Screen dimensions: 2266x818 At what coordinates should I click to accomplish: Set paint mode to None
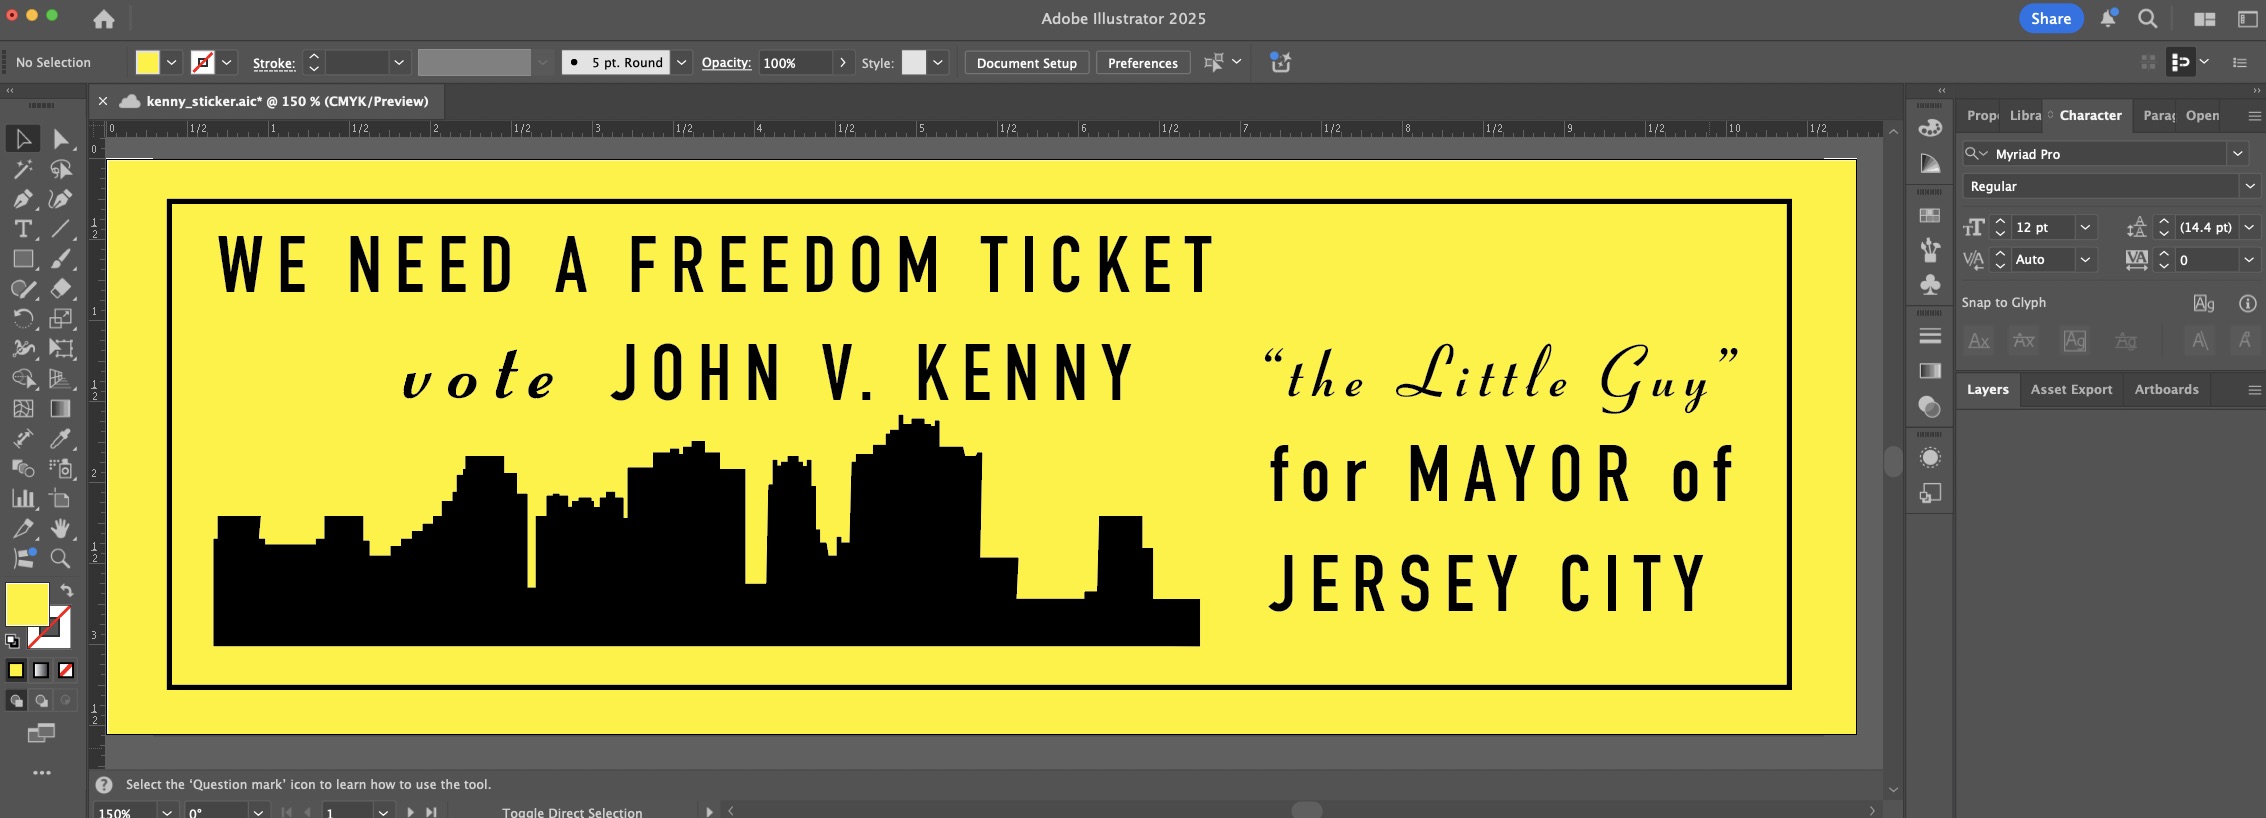pyautogui.click(x=66, y=670)
